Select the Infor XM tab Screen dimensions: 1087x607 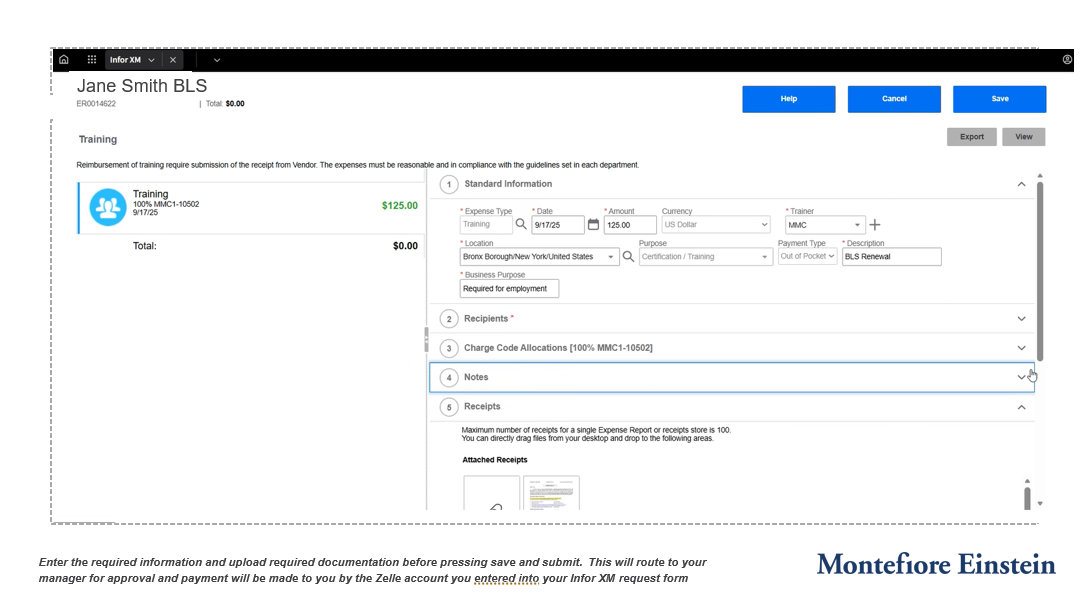tap(125, 60)
